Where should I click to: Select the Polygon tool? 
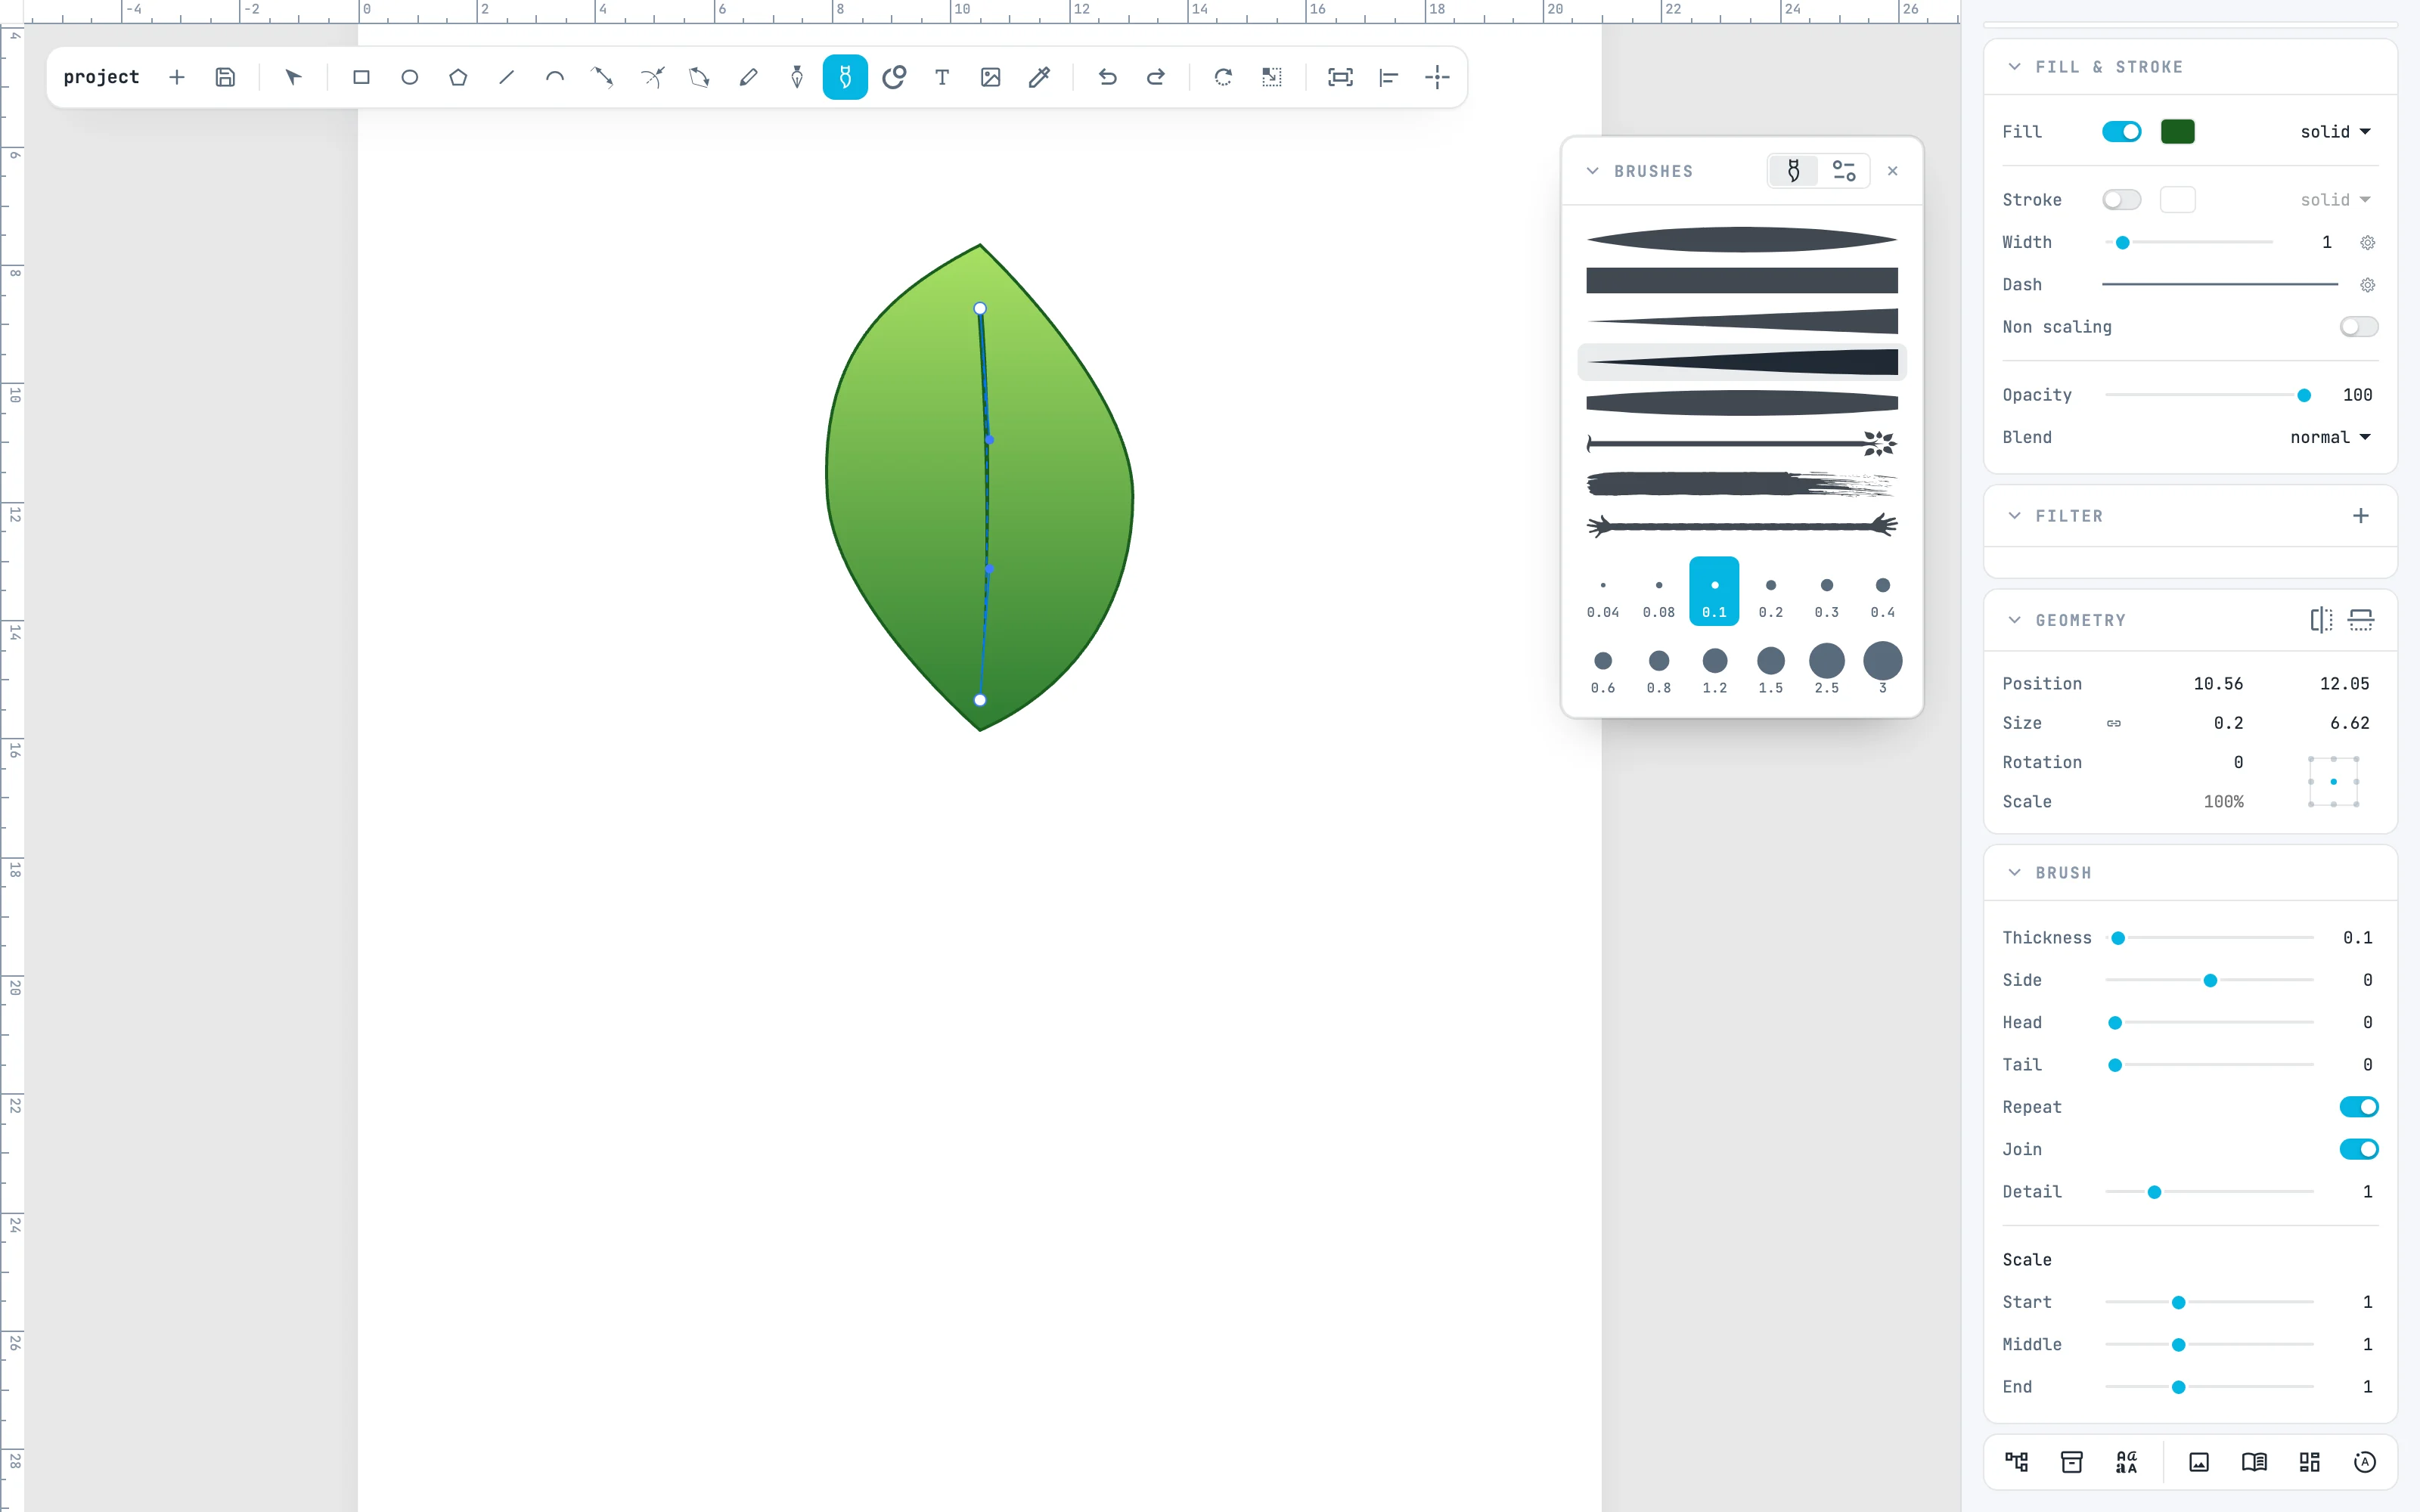458,77
